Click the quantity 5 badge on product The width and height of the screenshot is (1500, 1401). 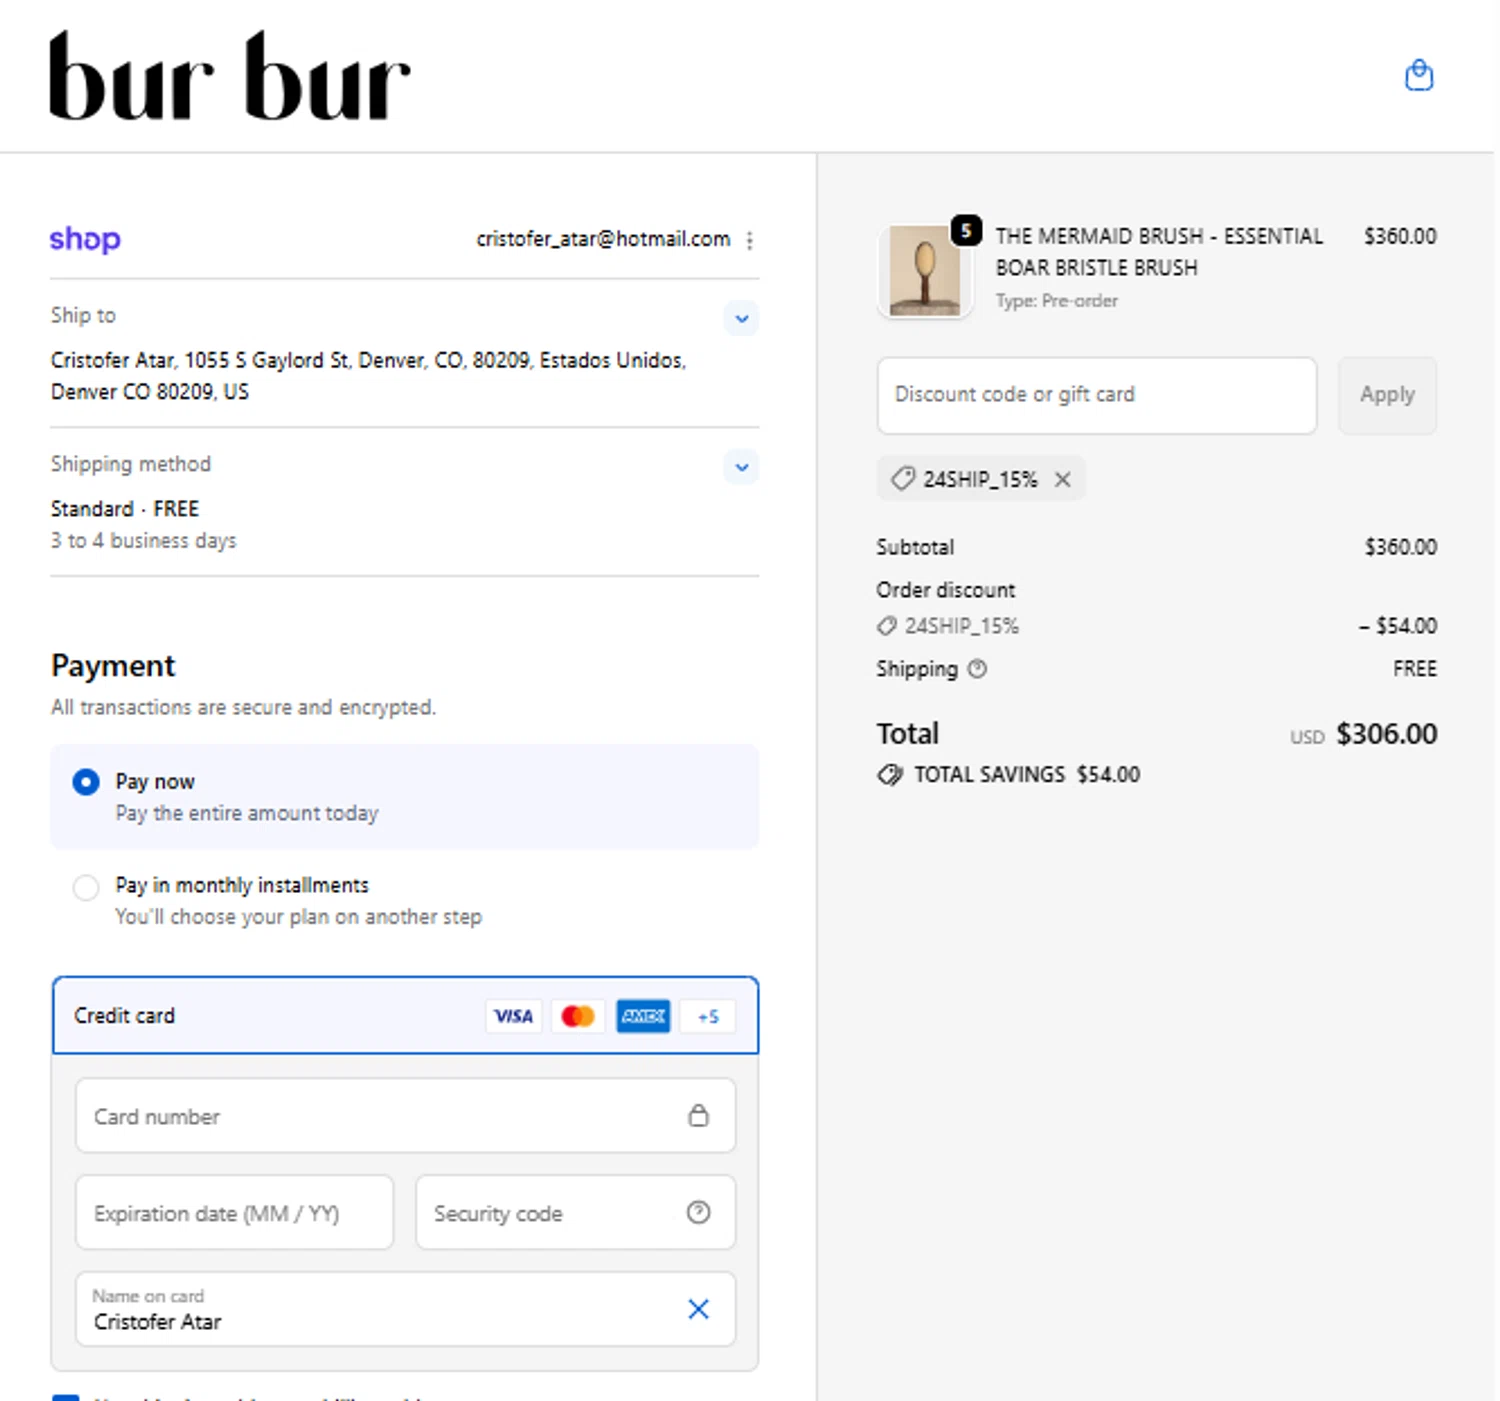(x=966, y=230)
